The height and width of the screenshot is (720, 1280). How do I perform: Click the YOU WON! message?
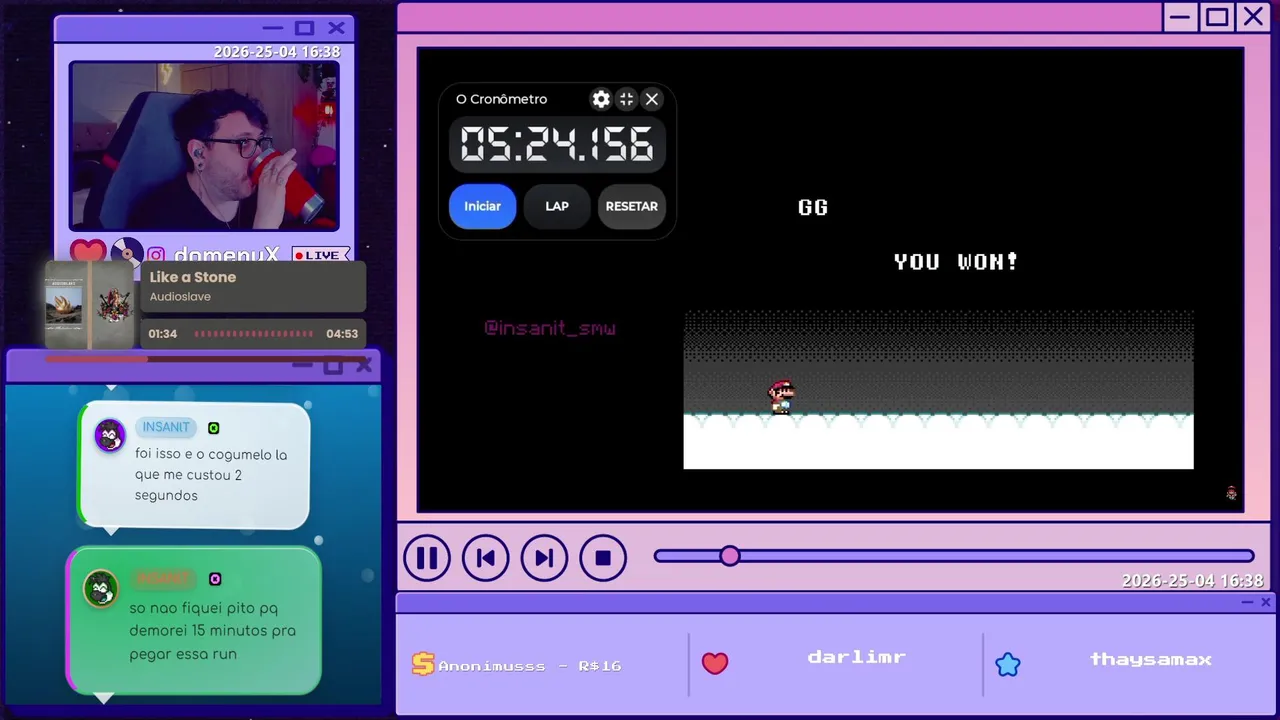coord(956,262)
